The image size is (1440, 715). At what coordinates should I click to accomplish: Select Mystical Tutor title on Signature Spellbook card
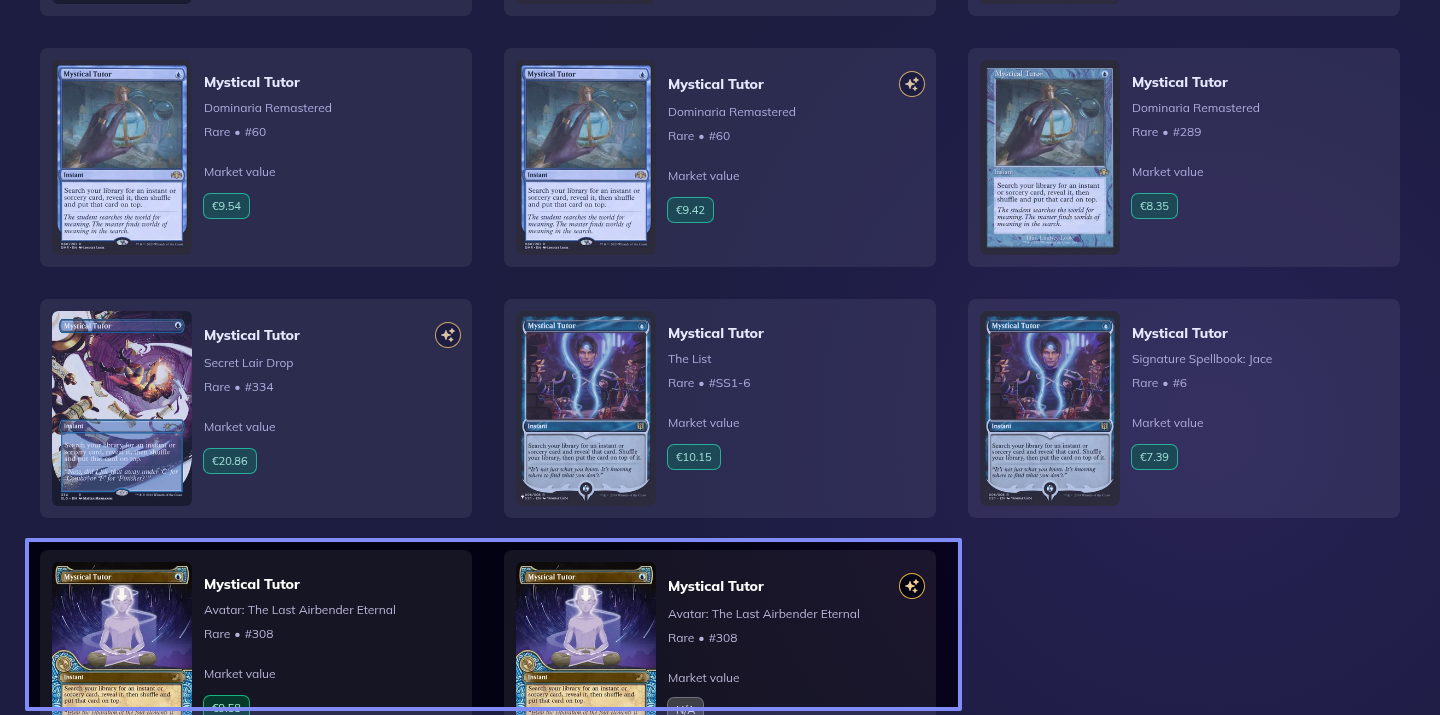[x=1180, y=333]
